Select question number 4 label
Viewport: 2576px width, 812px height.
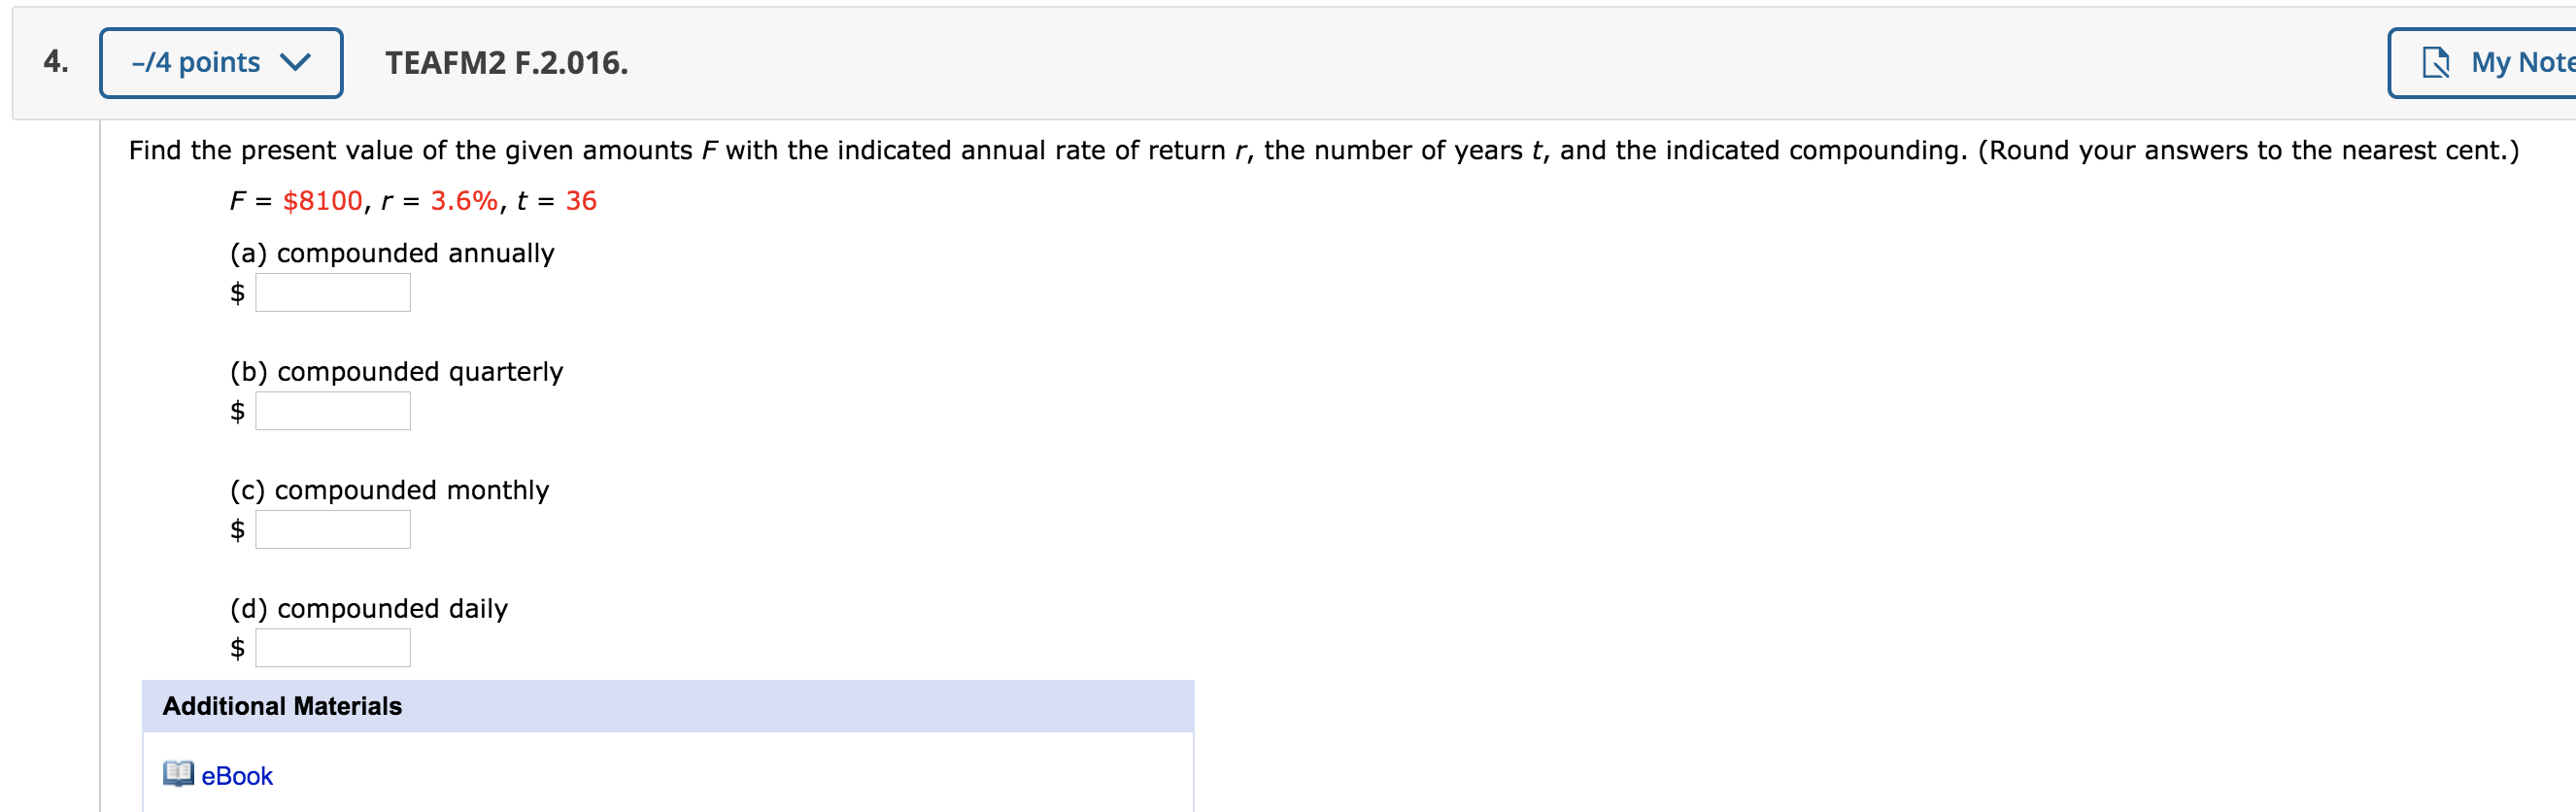[54, 62]
